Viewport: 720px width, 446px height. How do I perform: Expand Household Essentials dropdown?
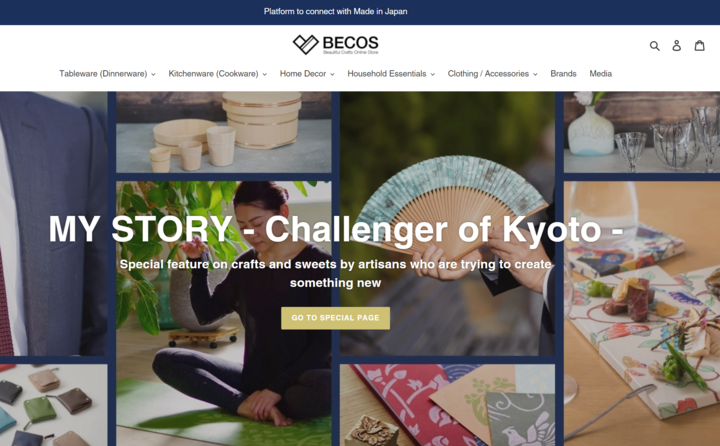(391, 73)
